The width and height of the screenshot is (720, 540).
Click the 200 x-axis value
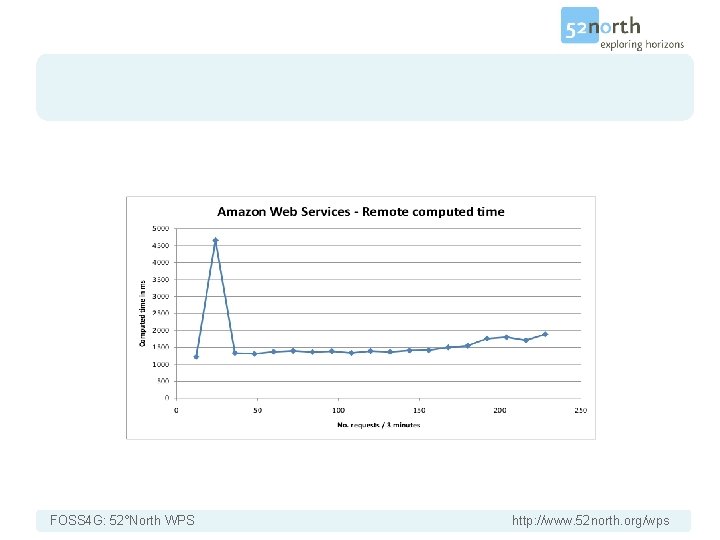tap(500, 410)
